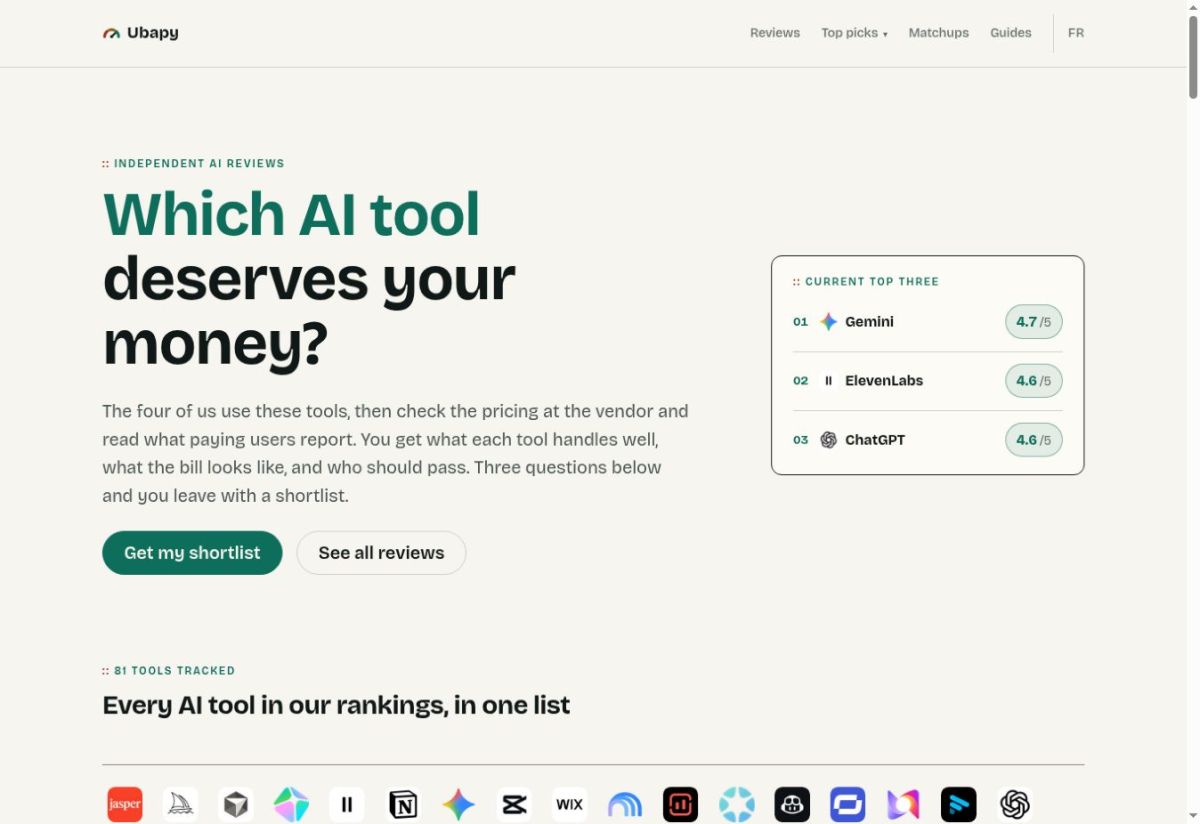The height and width of the screenshot is (824, 1200).
Task: Open the Wix tool icon
Action: click(x=569, y=804)
